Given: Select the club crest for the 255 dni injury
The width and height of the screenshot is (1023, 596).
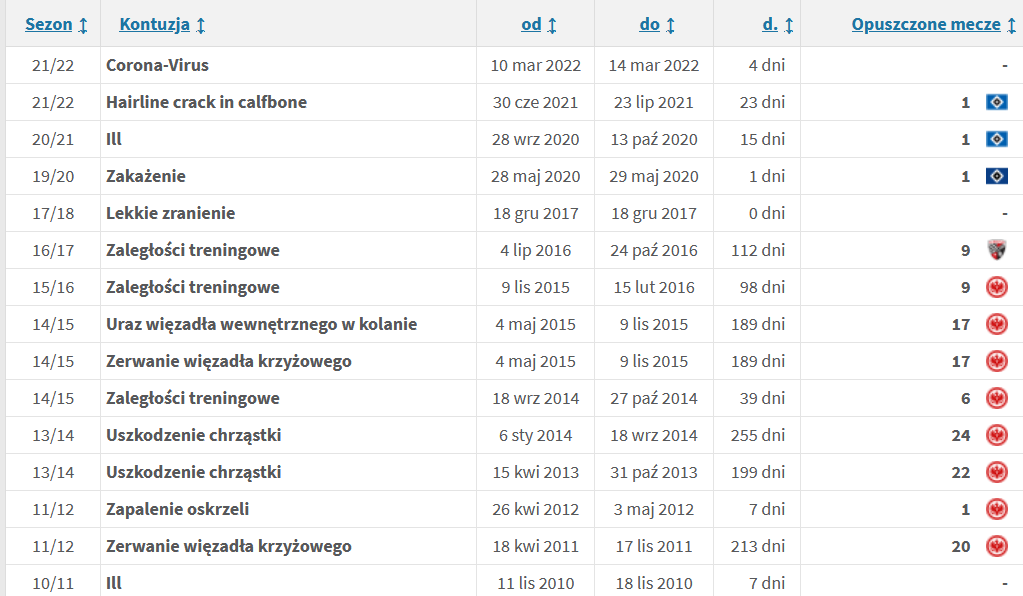Looking at the screenshot, I should pos(996,435).
